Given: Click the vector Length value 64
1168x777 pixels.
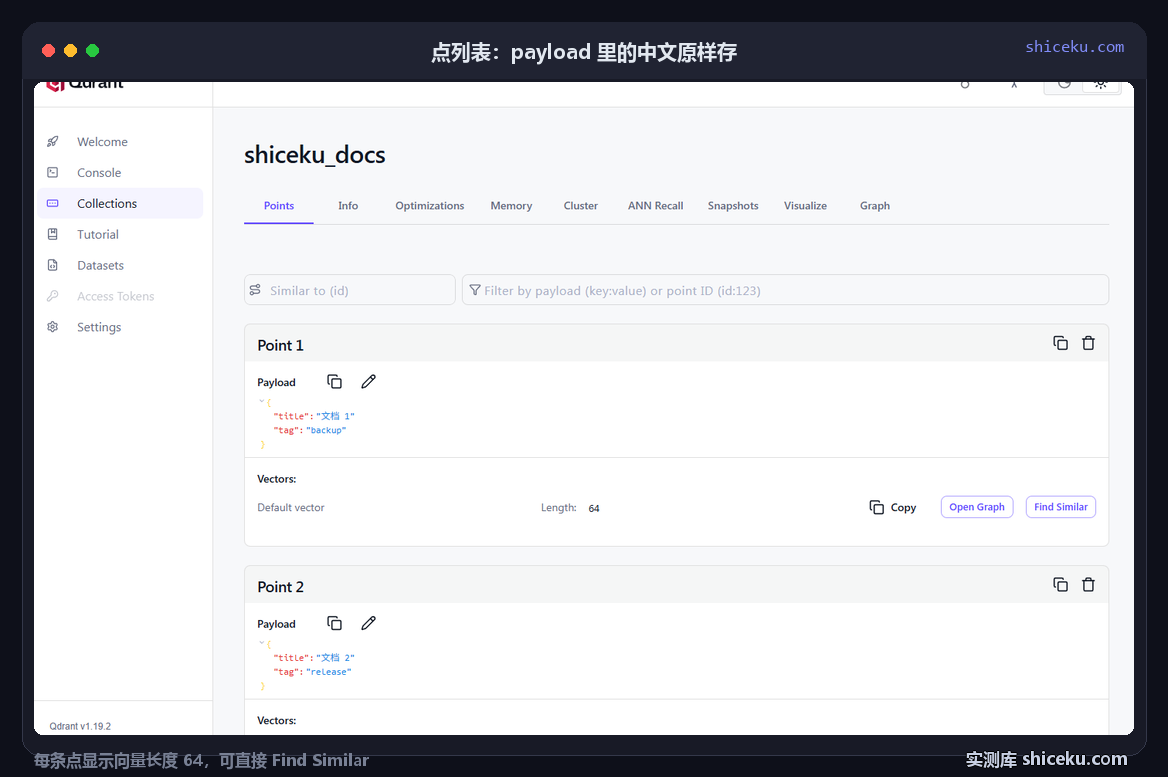Looking at the screenshot, I should [594, 508].
